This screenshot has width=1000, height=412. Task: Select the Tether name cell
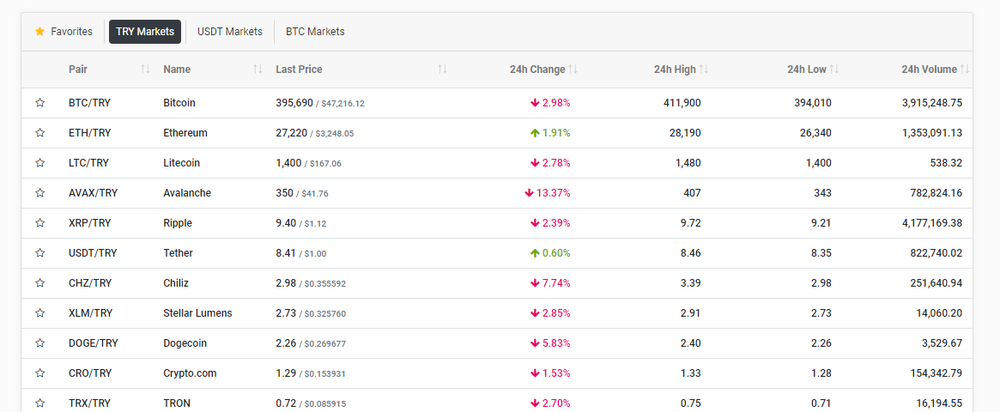pyautogui.click(x=178, y=253)
